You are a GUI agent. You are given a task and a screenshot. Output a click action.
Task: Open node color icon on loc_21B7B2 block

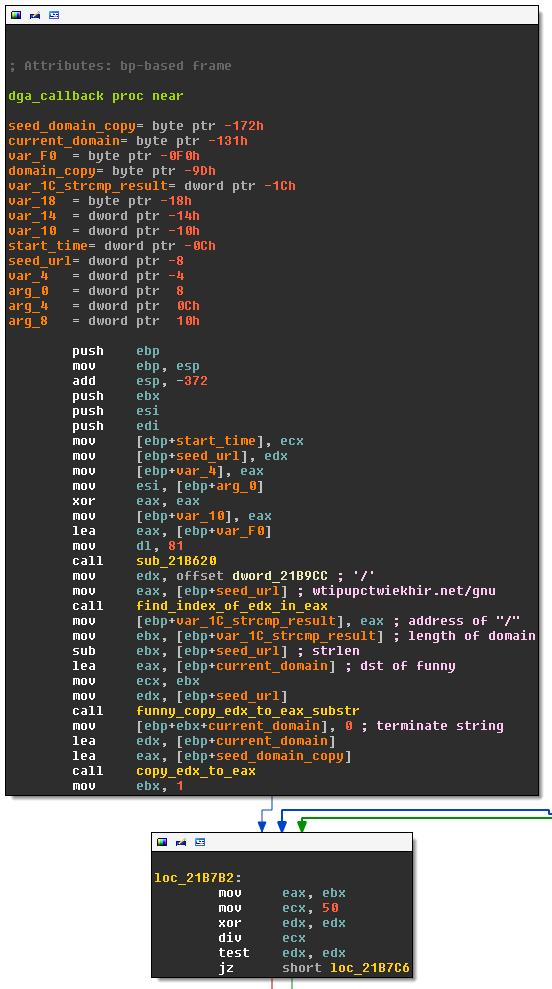[x=162, y=842]
